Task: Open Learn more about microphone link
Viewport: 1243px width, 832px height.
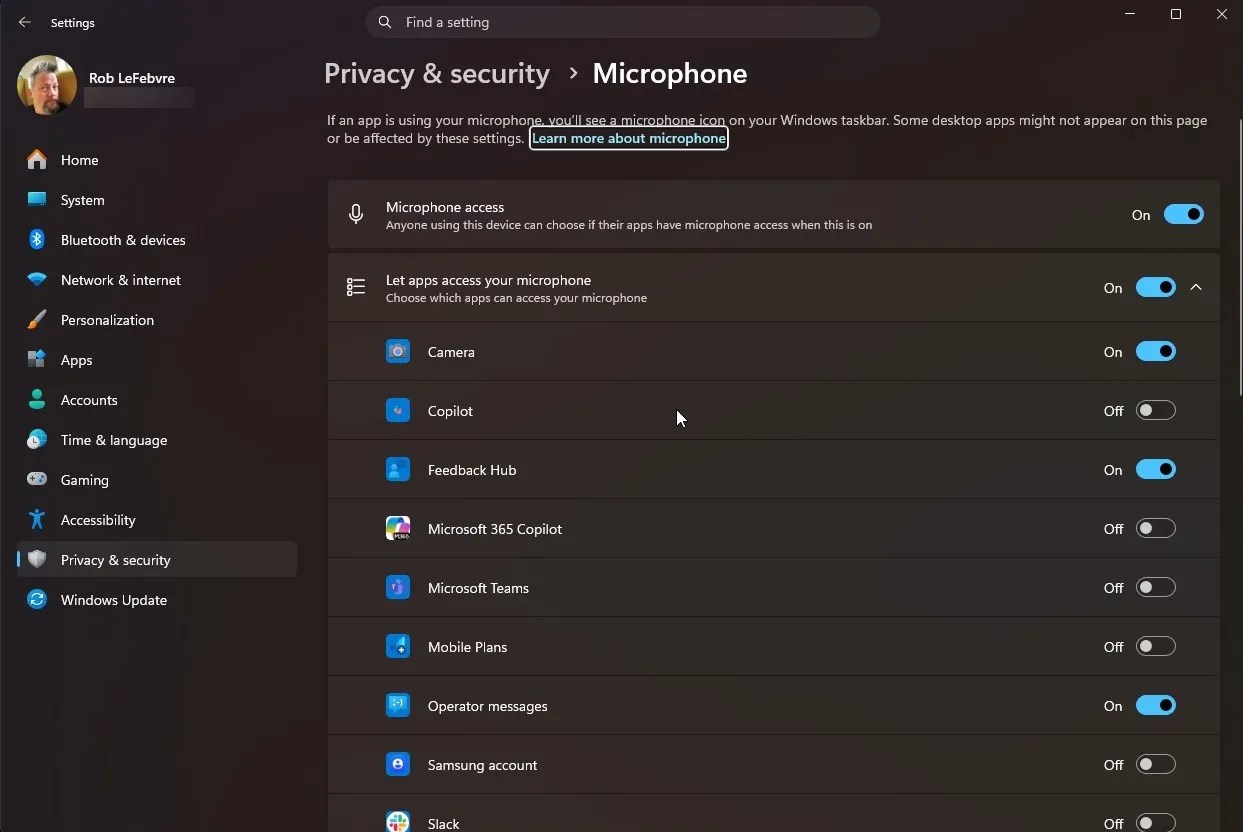Action: coord(629,138)
